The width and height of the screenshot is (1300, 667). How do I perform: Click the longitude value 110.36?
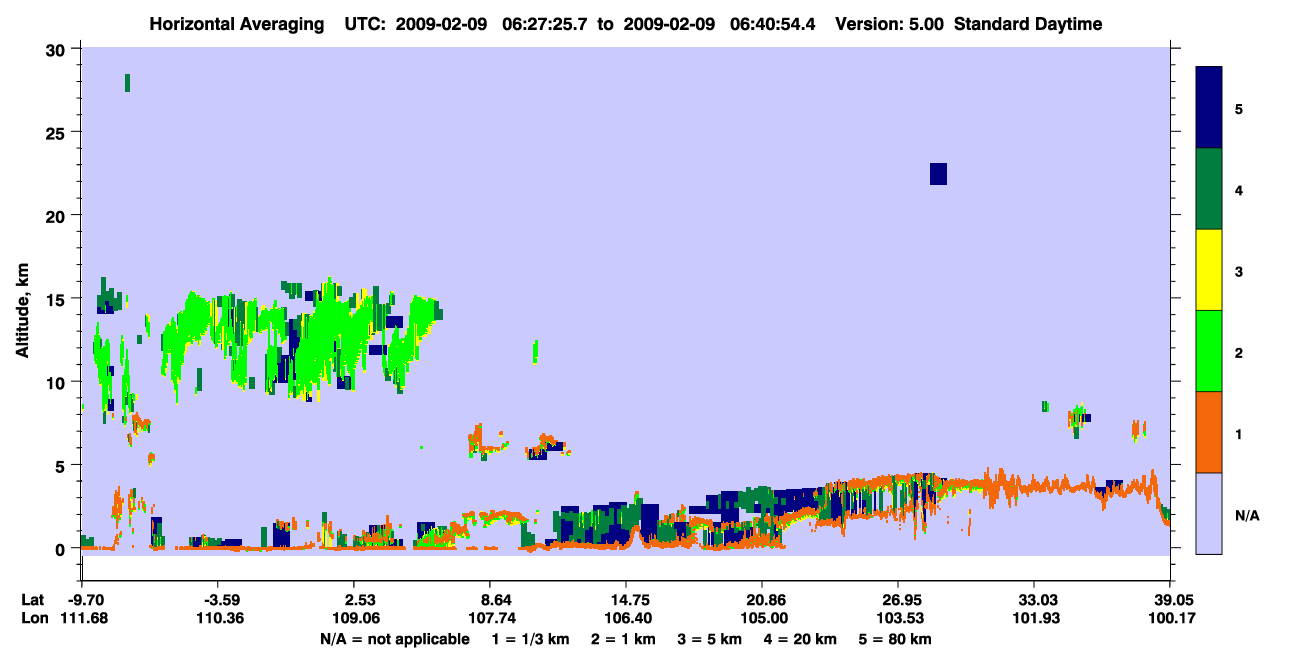click(221, 618)
